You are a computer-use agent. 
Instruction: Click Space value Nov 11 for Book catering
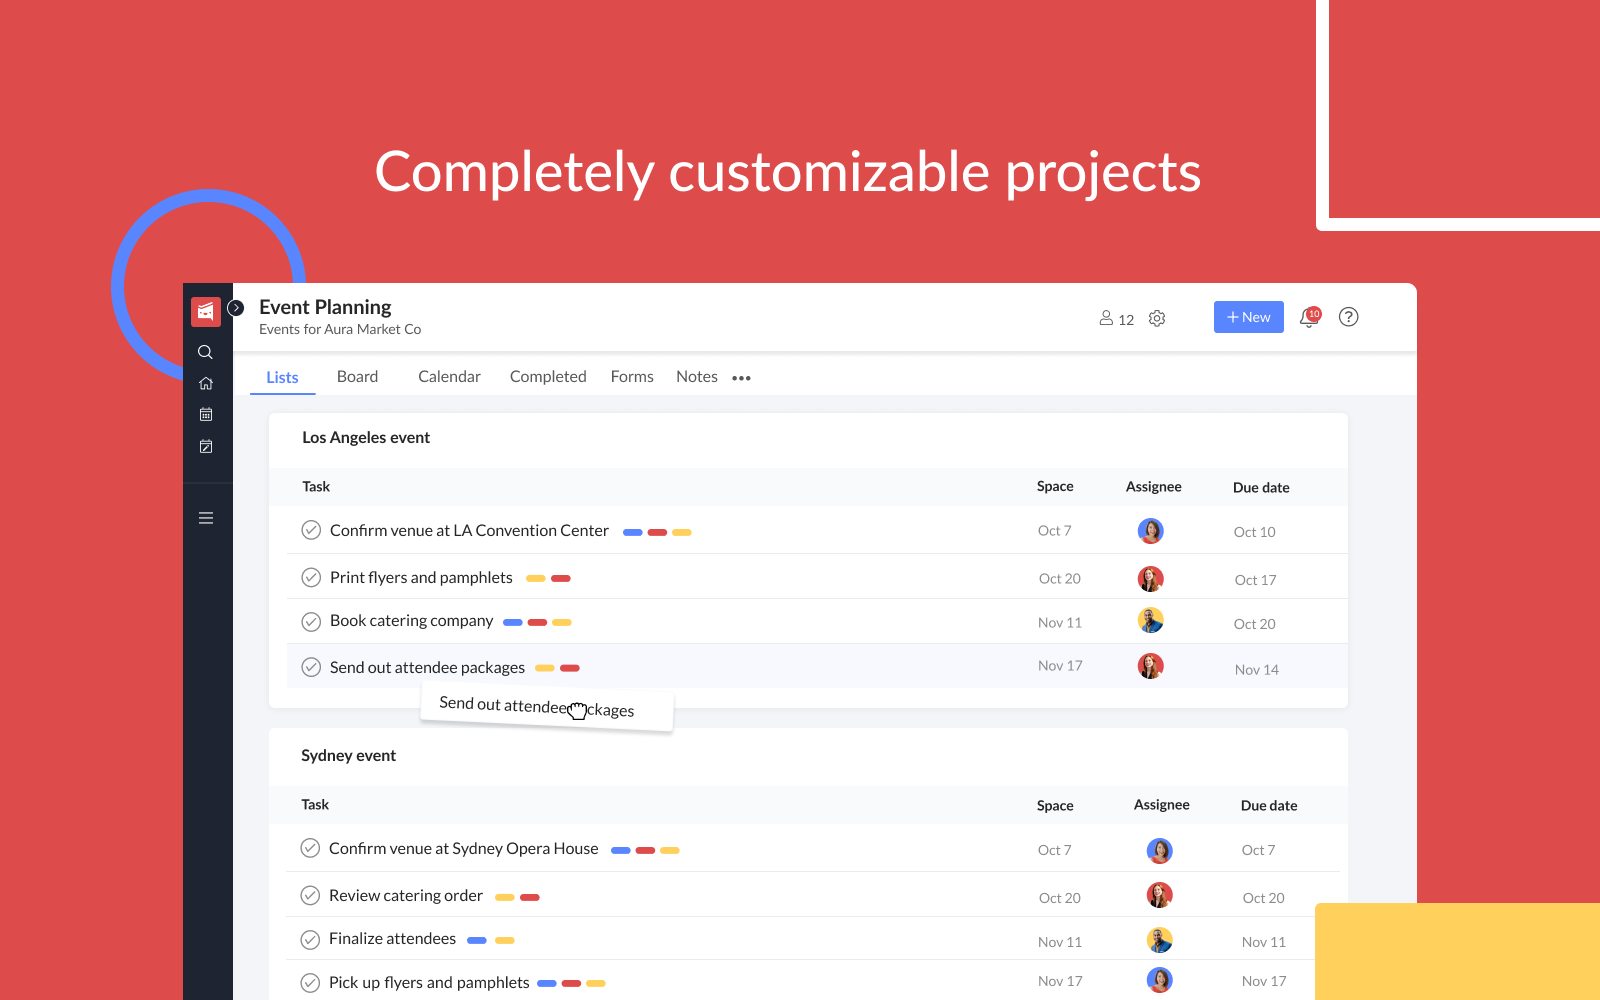1060,622
